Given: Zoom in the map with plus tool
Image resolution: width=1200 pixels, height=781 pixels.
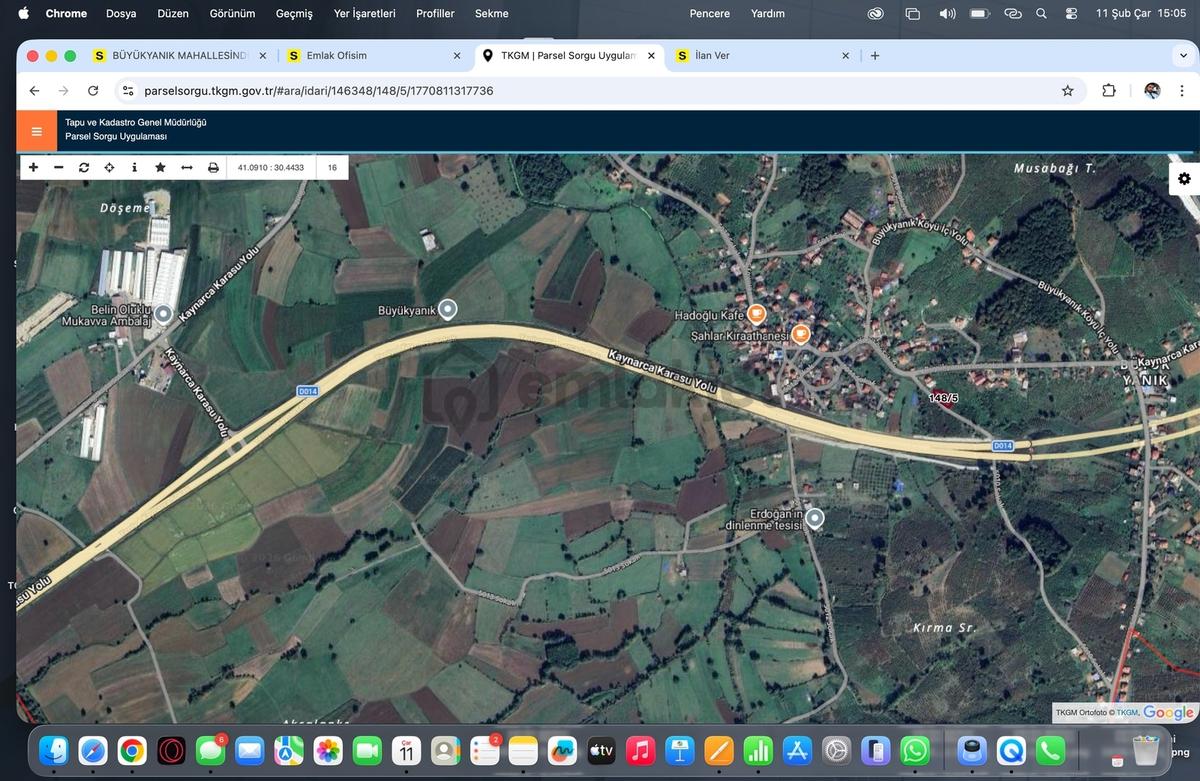Looking at the screenshot, I should pos(33,168).
